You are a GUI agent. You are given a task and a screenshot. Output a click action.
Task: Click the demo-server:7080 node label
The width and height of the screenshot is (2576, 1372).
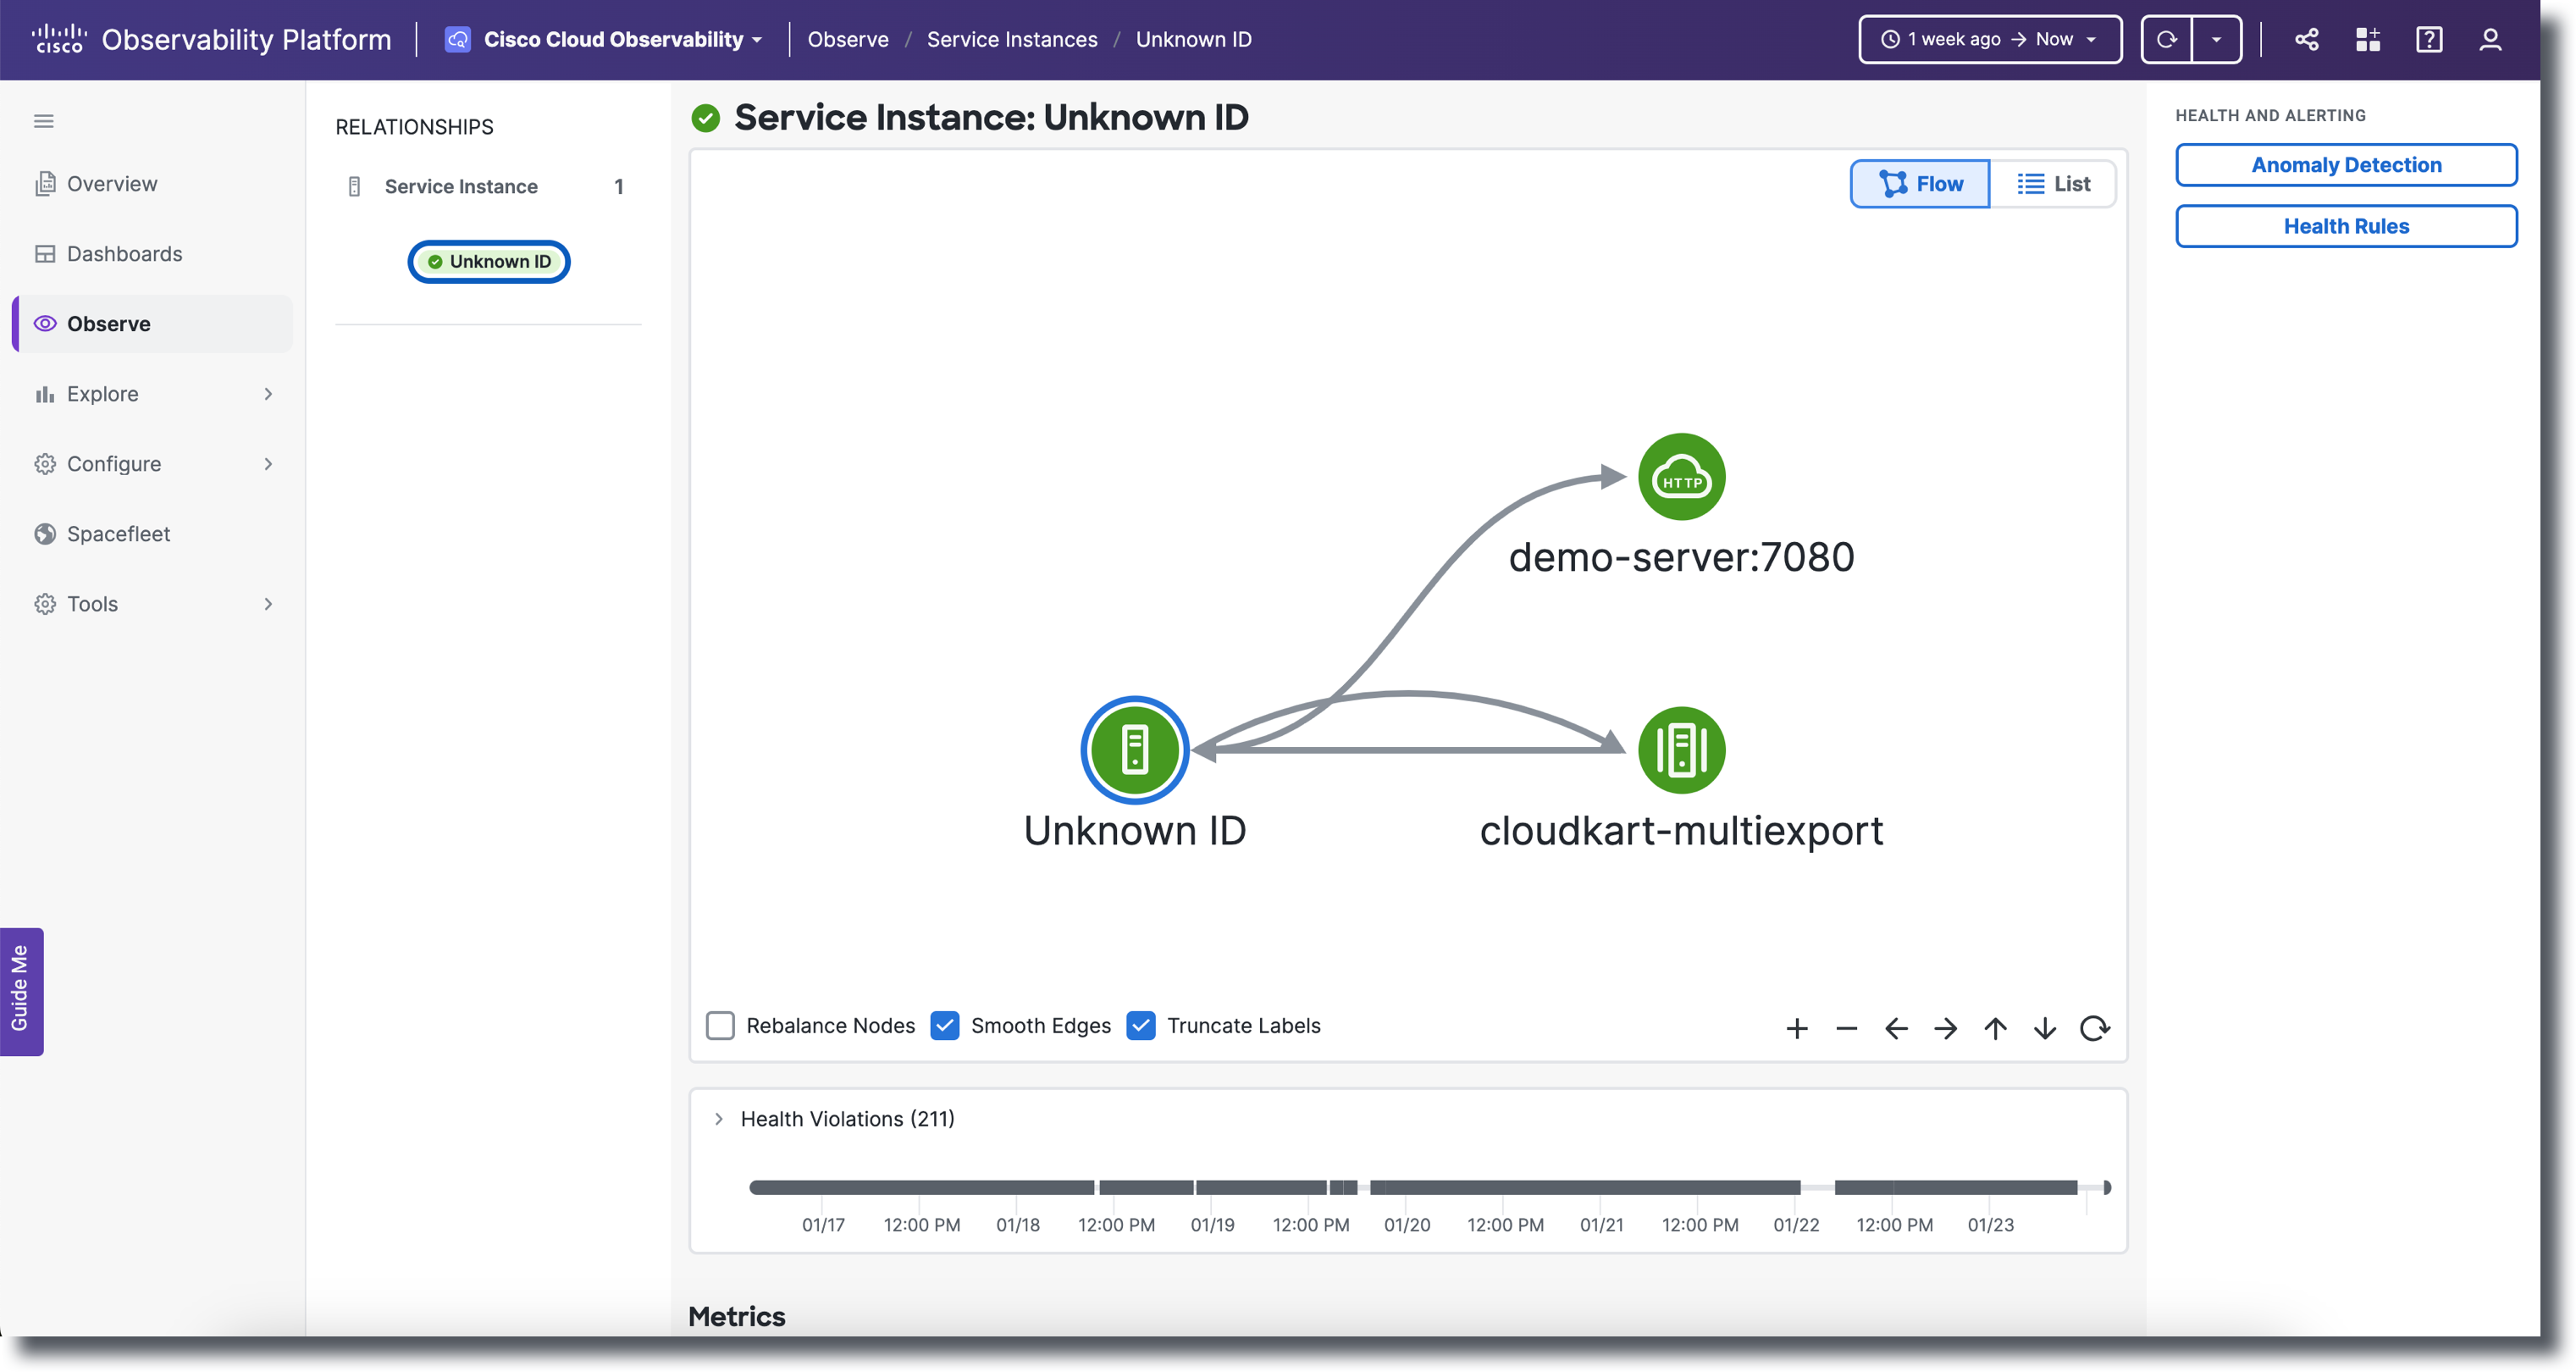(1681, 557)
